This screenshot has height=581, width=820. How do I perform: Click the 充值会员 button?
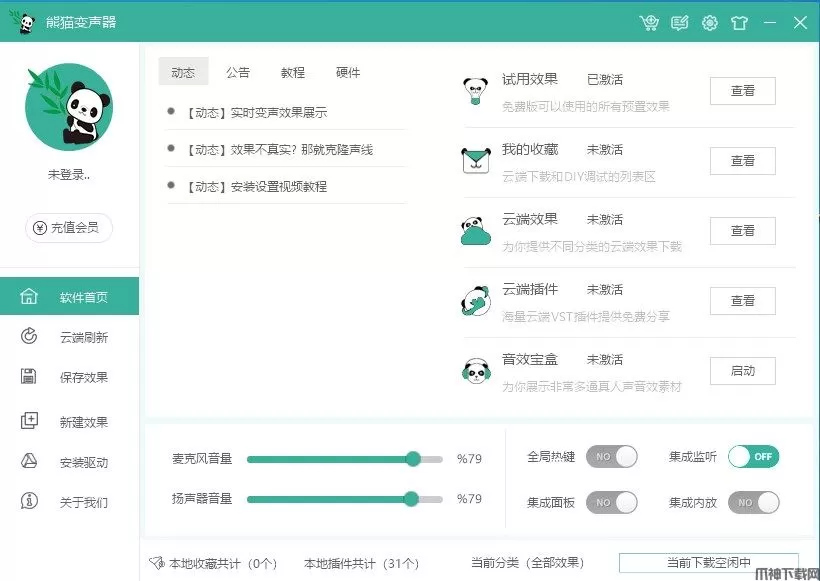pos(69,227)
